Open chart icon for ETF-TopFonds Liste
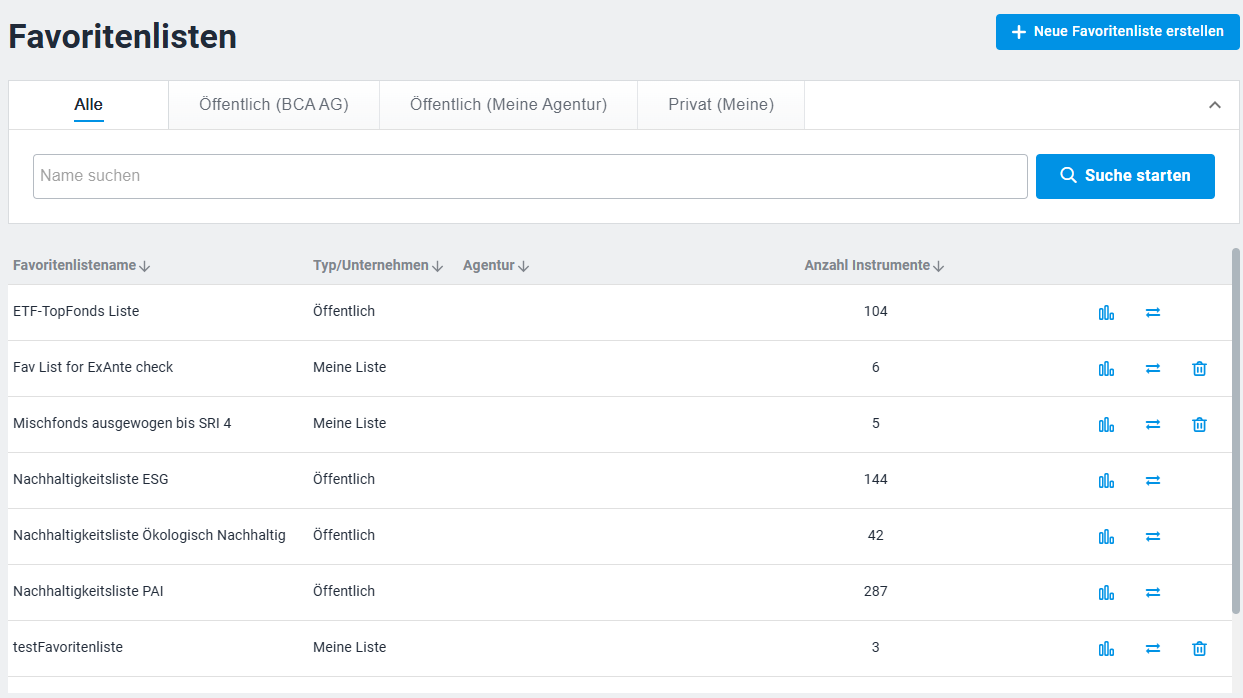Viewport: 1243px width, 698px height. tap(1106, 312)
